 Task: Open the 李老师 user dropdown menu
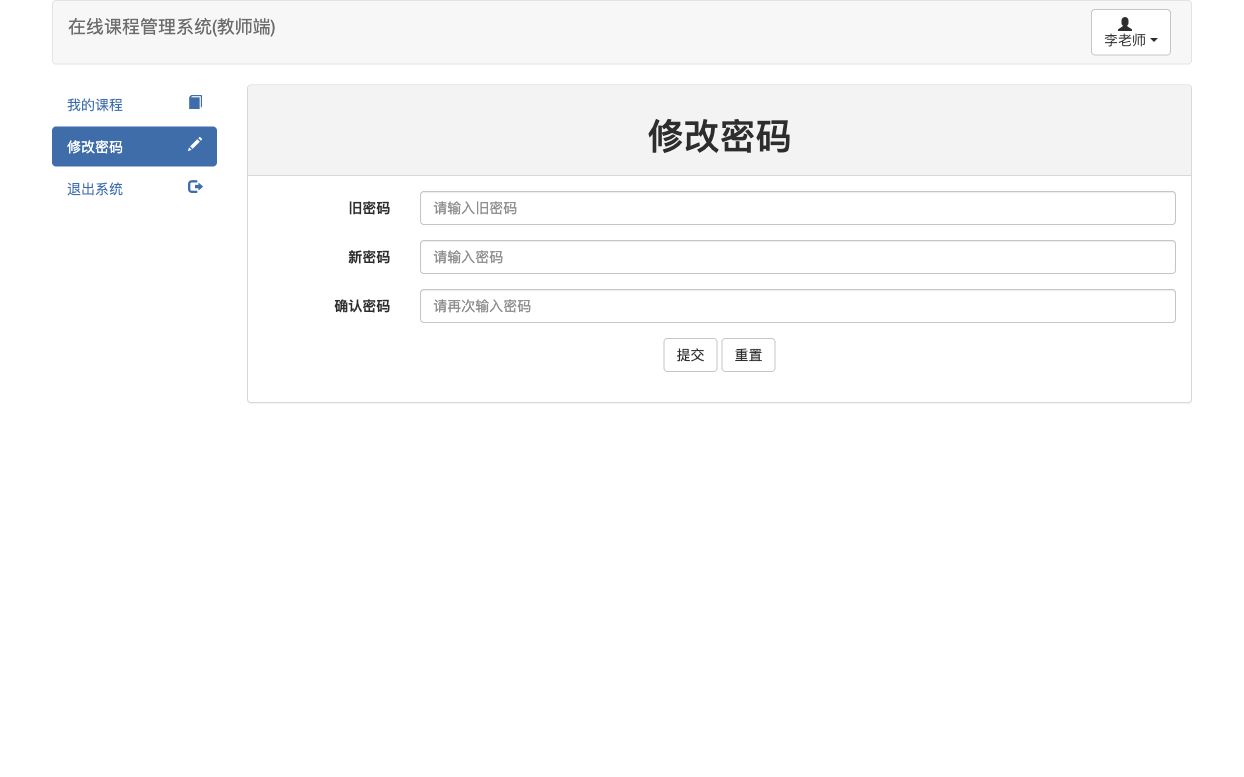pyautogui.click(x=1130, y=32)
